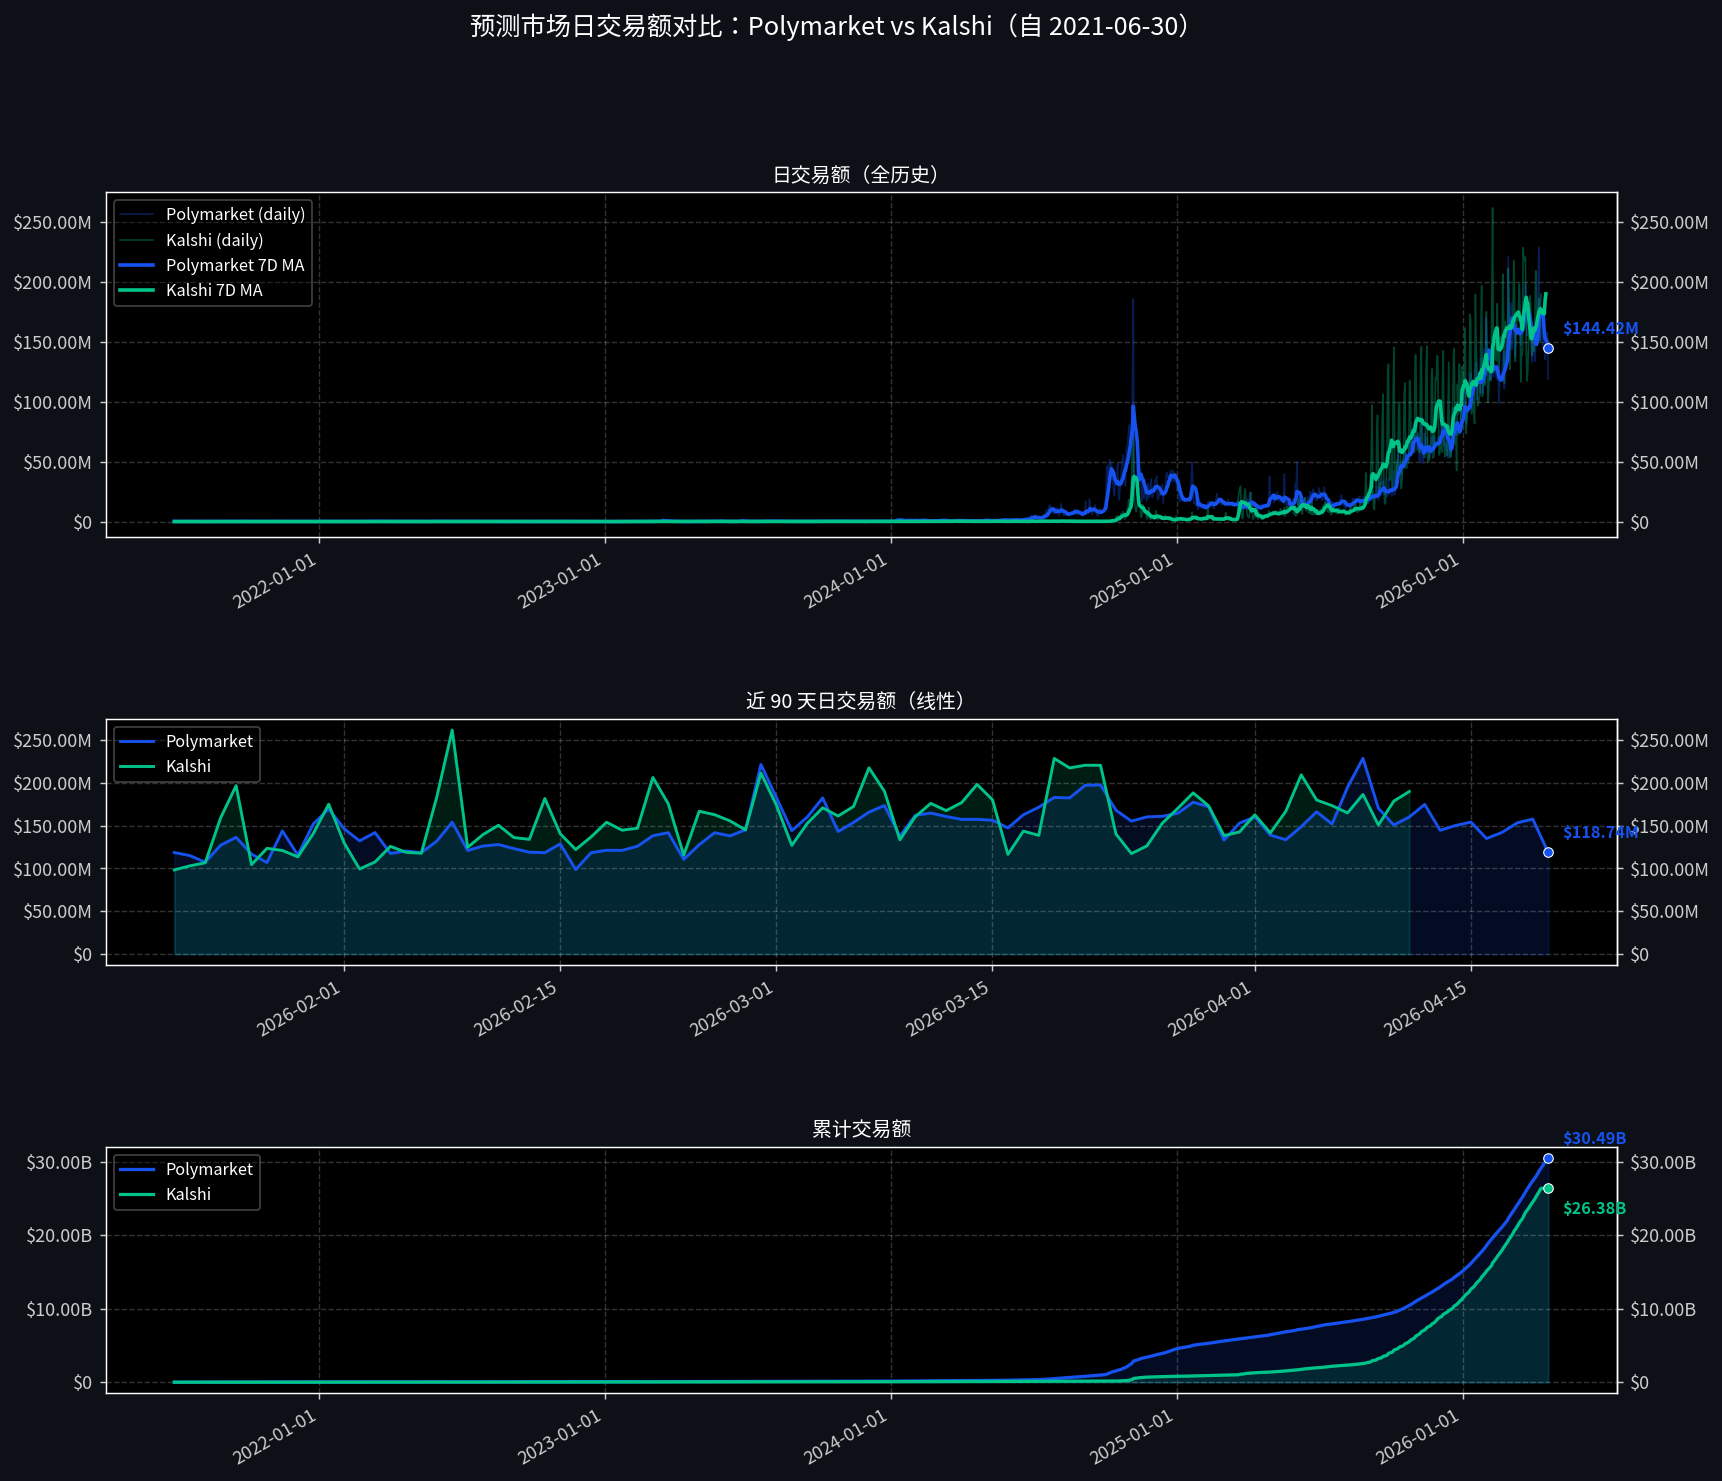The height and width of the screenshot is (1481, 1722).
Task: Click "2022-01-01" under the cumulative chart
Action: pyautogui.click(x=275, y=1436)
